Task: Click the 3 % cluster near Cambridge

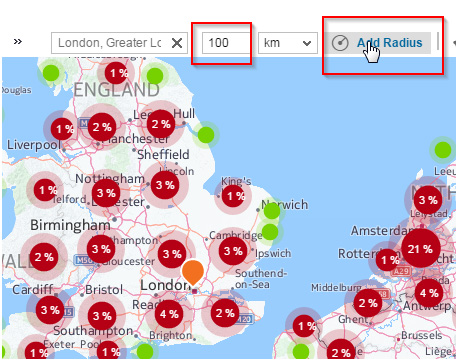Action: [x=233, y=251]
